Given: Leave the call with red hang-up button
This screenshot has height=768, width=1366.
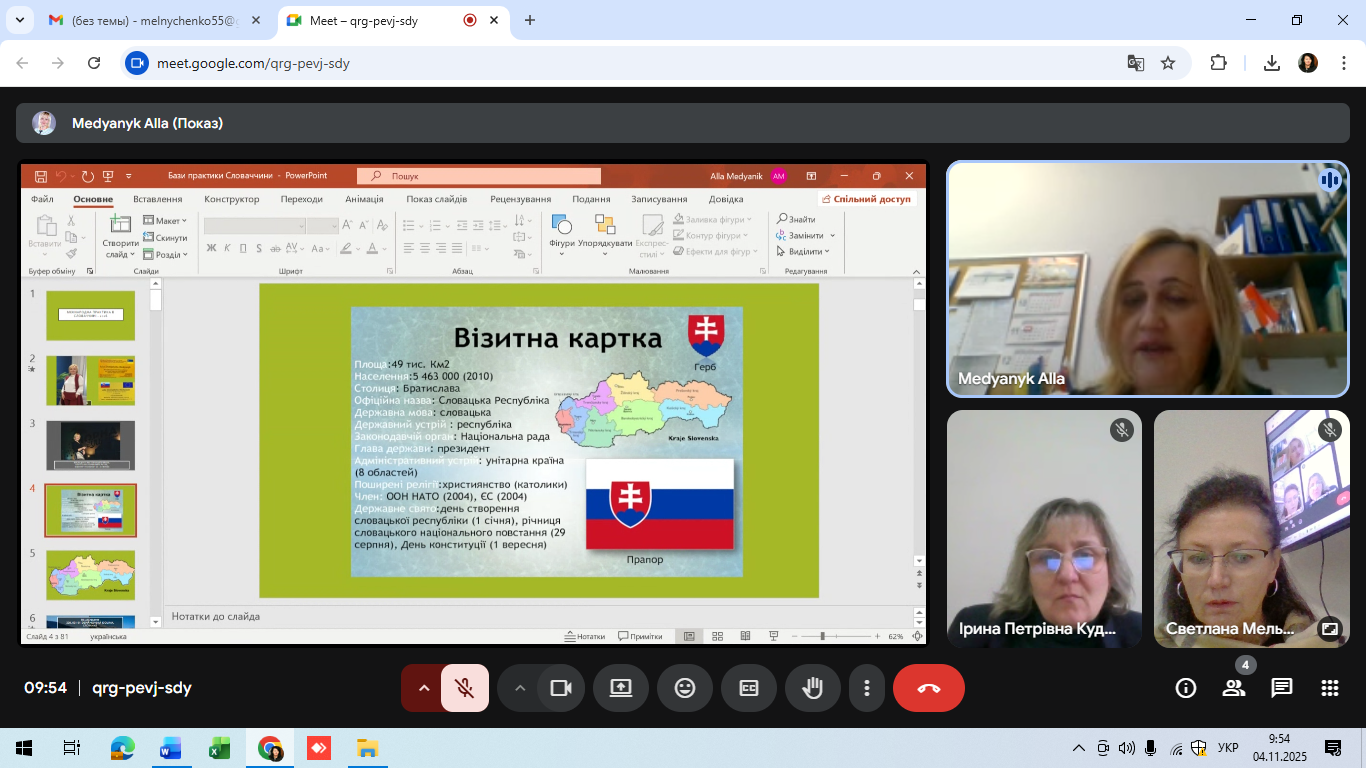Looking at the screenshot, I should click(x=928, y=688).
